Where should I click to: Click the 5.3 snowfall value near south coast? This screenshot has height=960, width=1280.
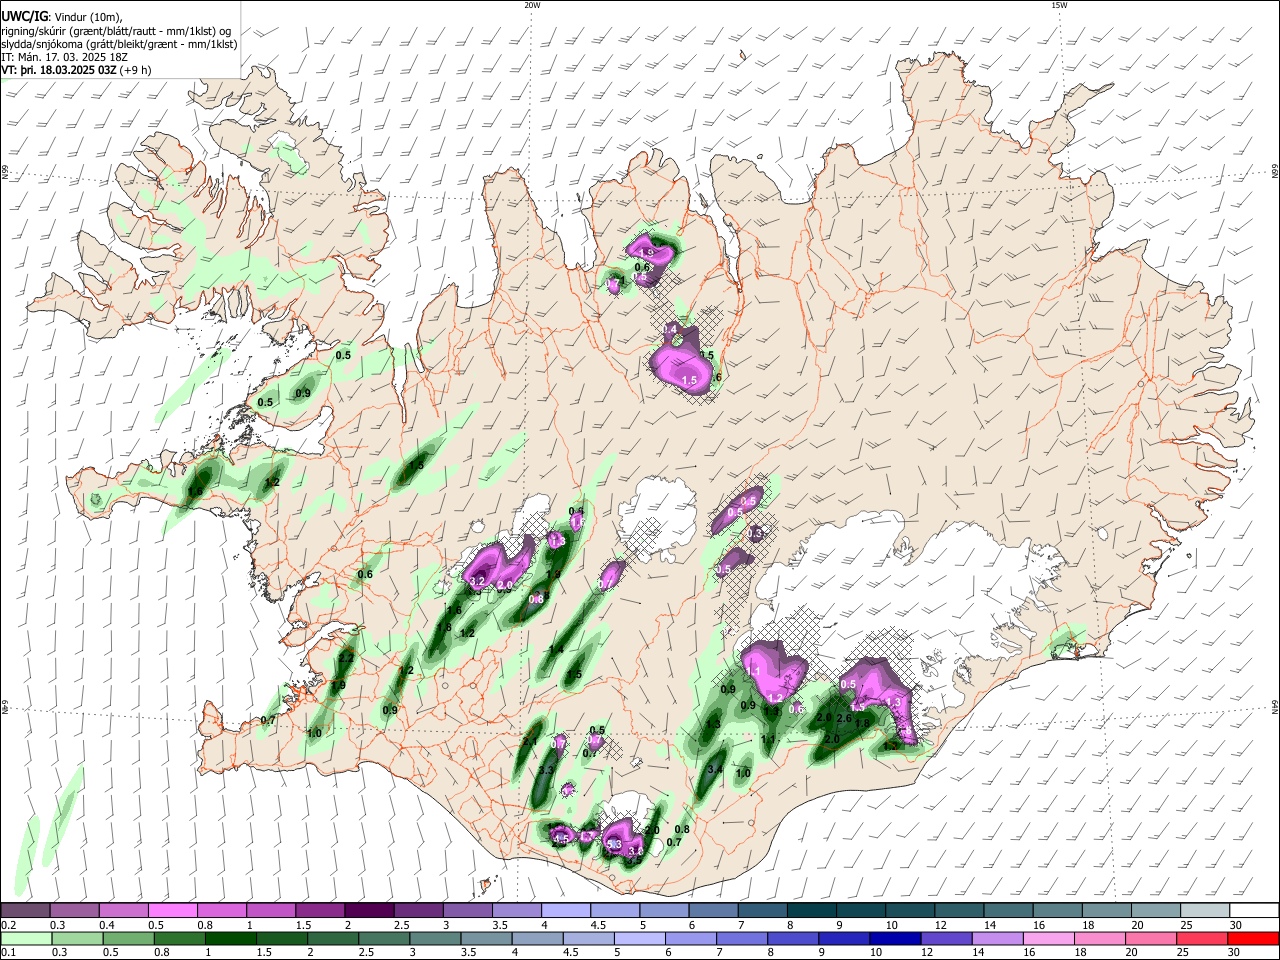614,845
